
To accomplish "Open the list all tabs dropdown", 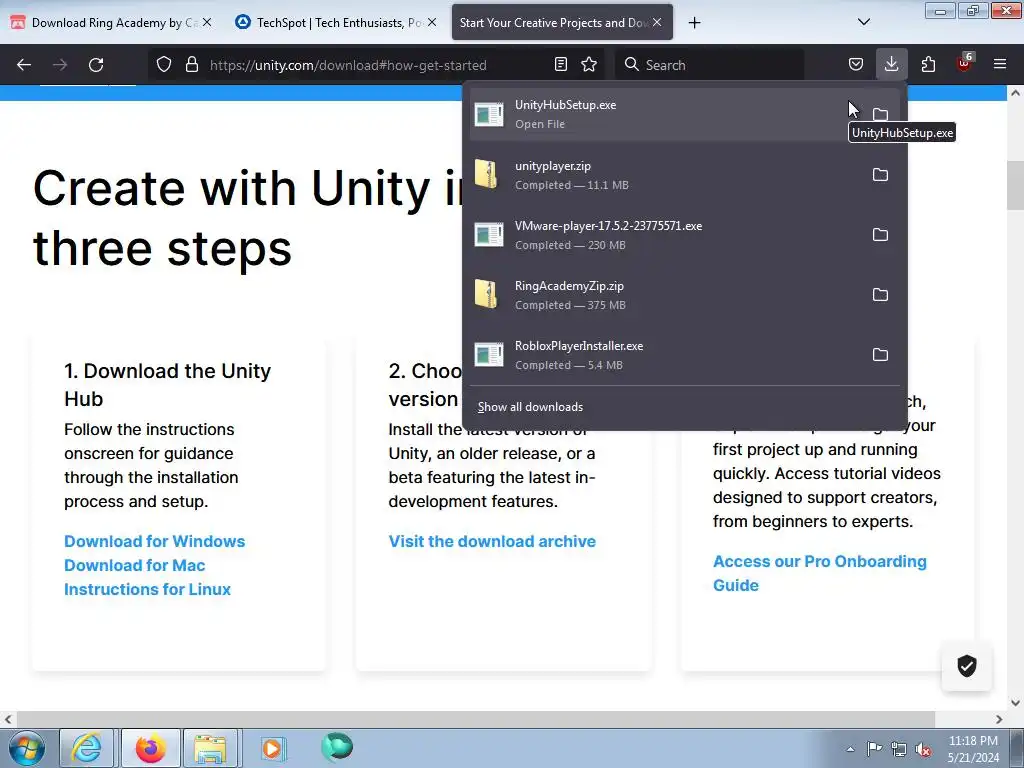I will click(863, 22).
